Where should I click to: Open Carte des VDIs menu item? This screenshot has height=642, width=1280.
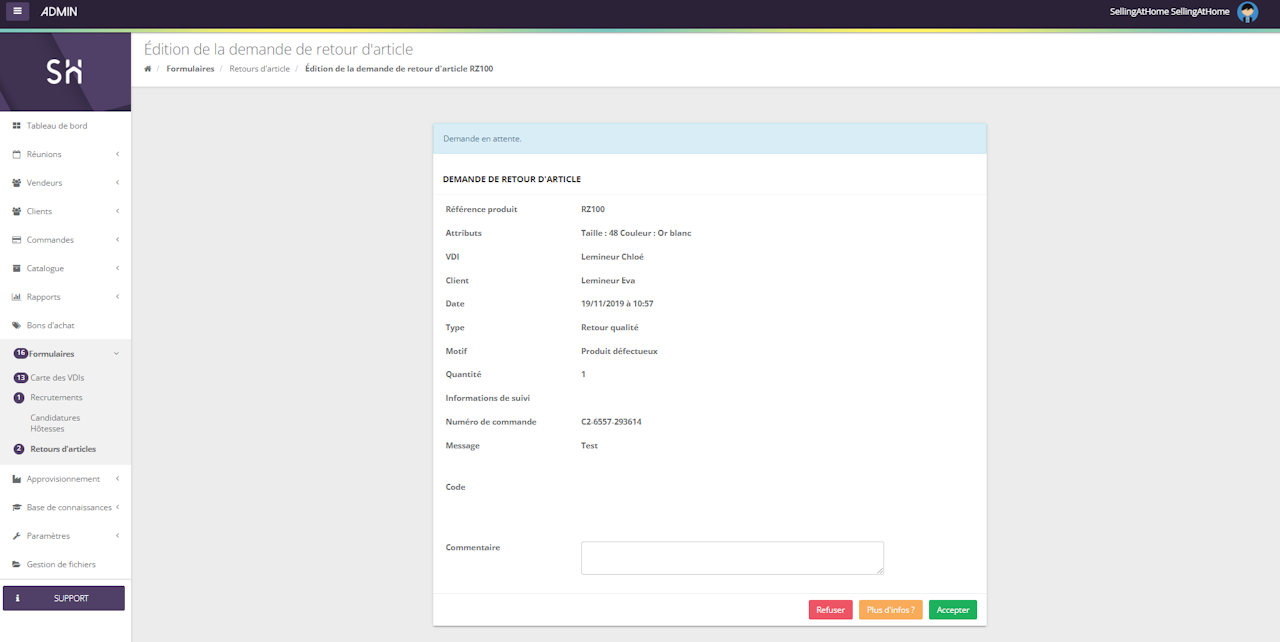[57, 378]
